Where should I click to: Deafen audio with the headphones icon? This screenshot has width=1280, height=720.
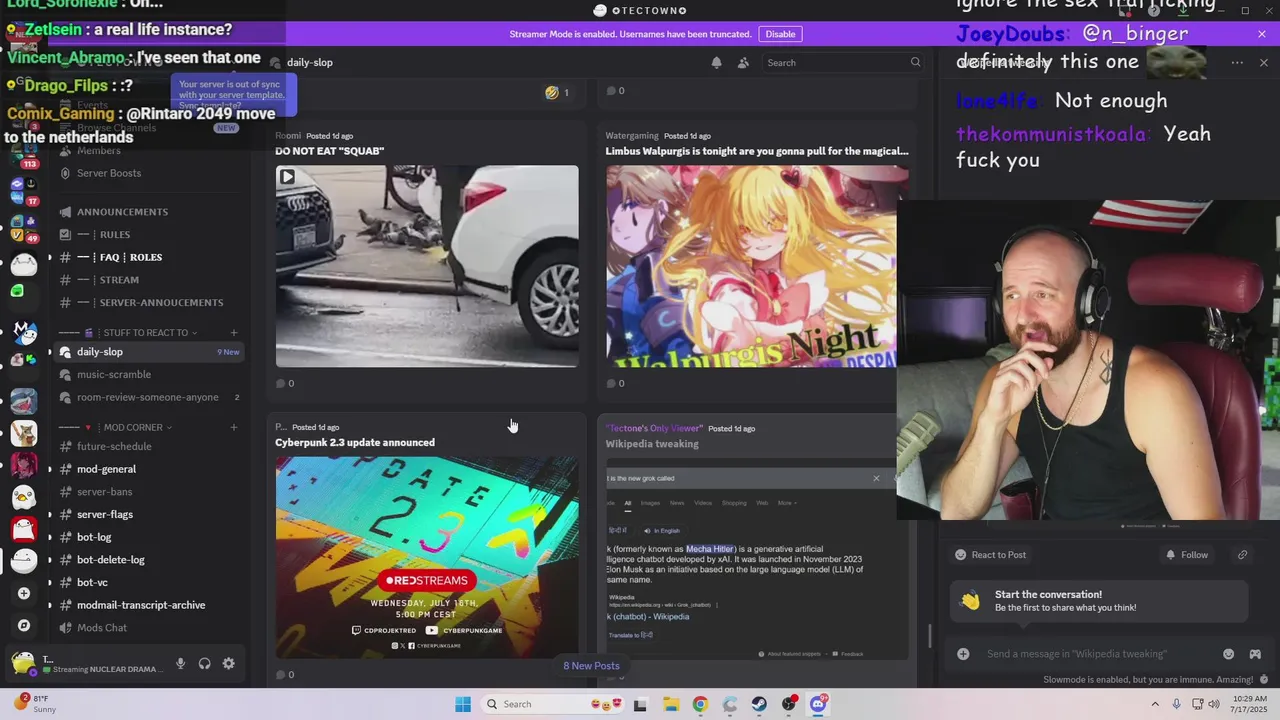[x=205, y=663]
